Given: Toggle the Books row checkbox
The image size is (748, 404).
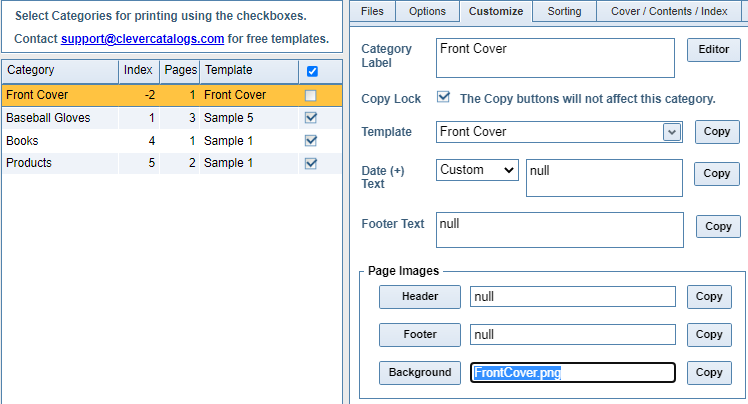Looking at the screenshot, I should [311, 141].
